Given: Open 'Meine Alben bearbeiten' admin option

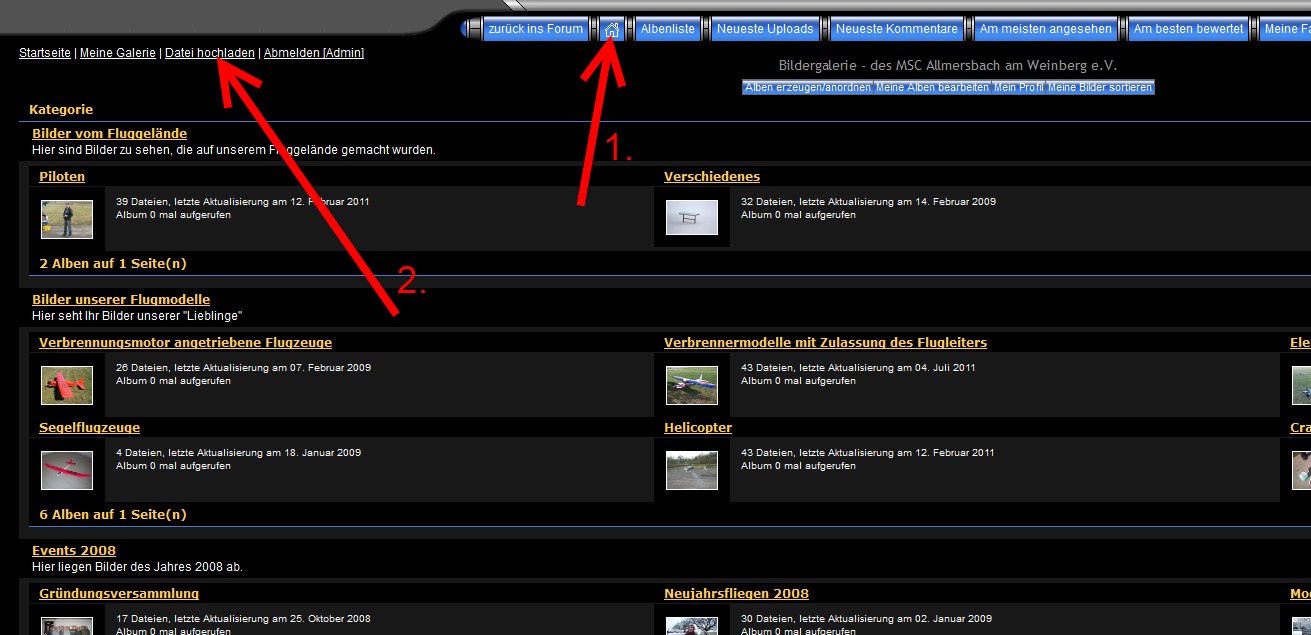Looking at the screenshot, I should point(932,88).
